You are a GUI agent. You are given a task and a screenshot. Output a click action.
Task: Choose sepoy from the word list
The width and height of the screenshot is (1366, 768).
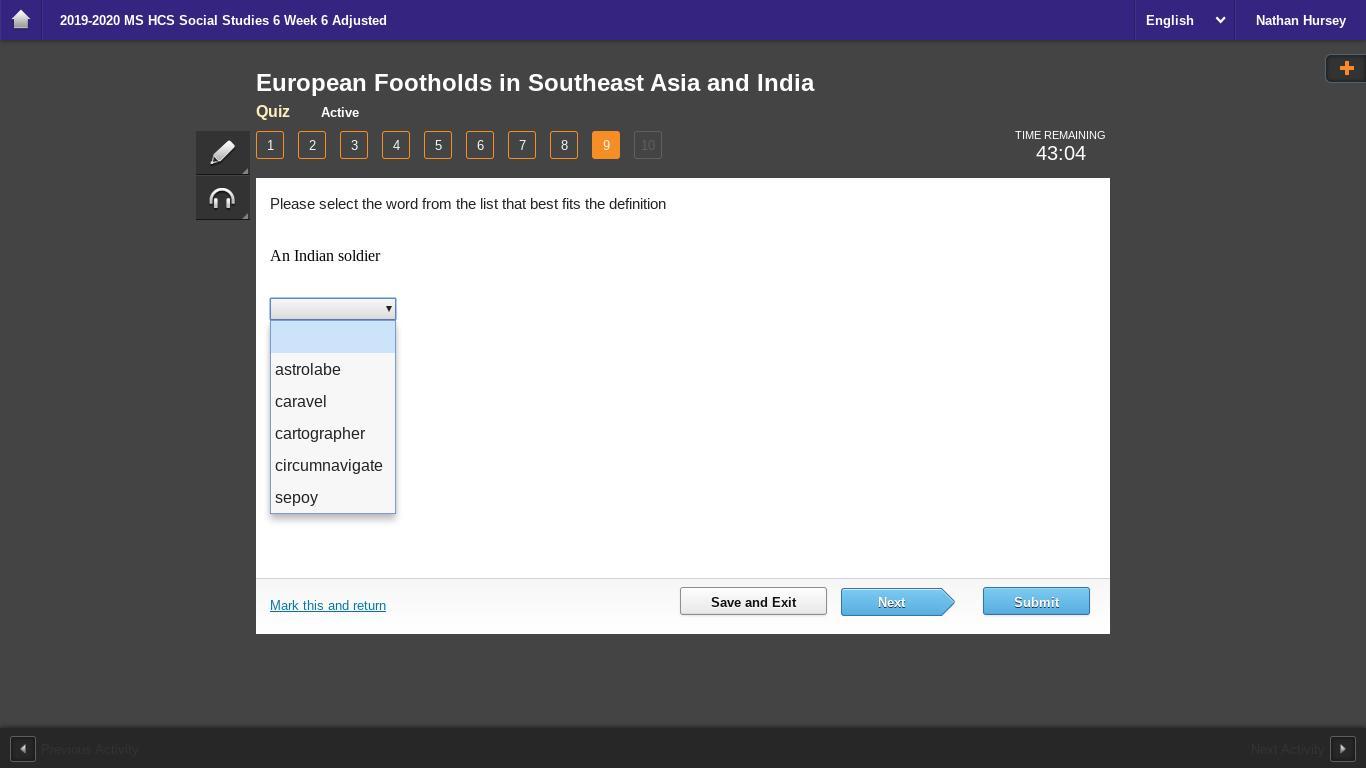tap(333, 498)
